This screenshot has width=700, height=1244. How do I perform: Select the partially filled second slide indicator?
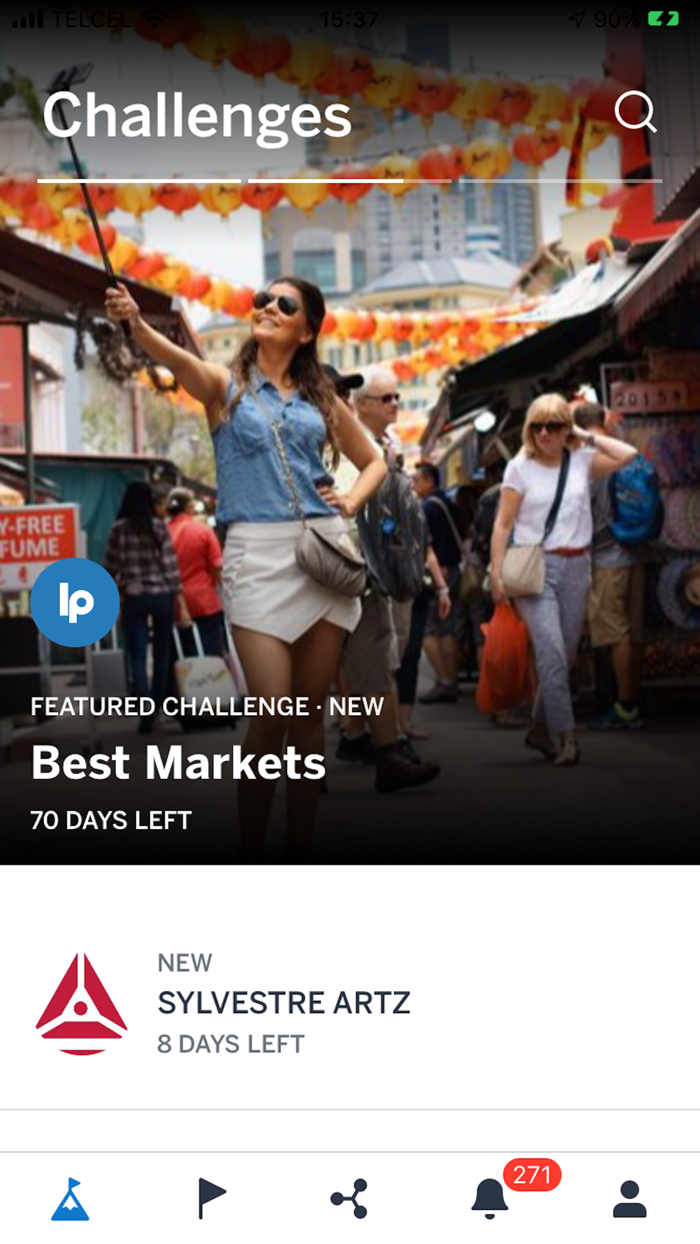coord(349,181)
